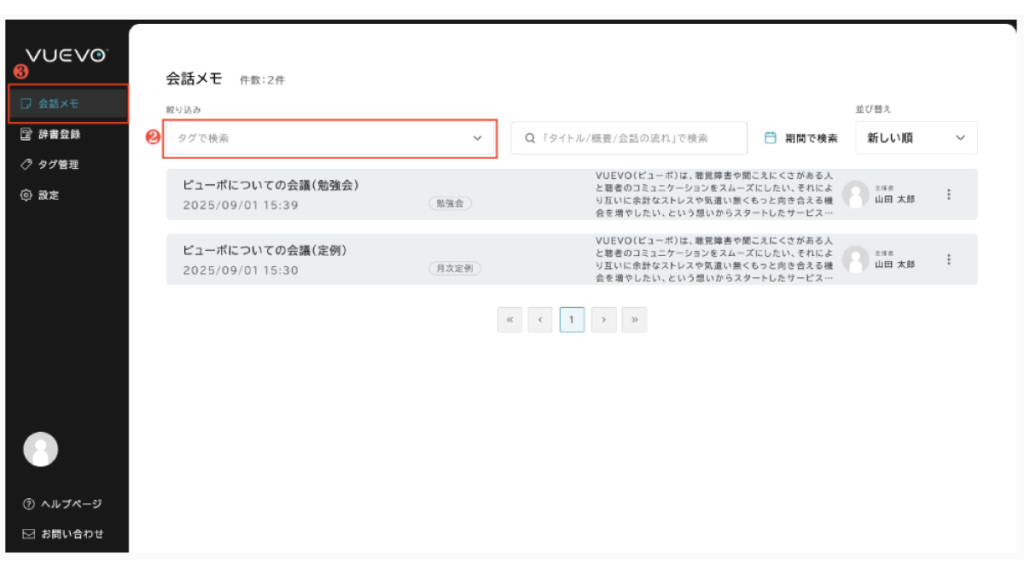Select page 1 in pagination

pyautogui.click(x=572, y=320)
